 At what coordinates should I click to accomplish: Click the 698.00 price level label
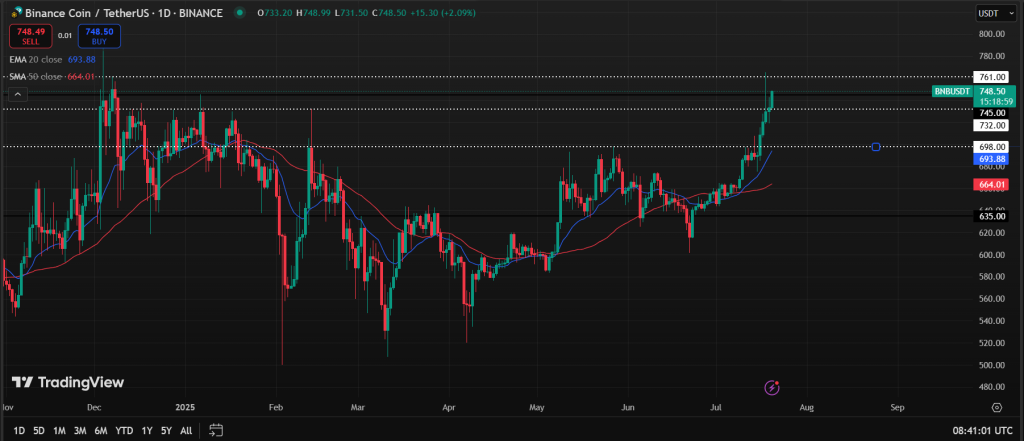[x=991, y=146]
